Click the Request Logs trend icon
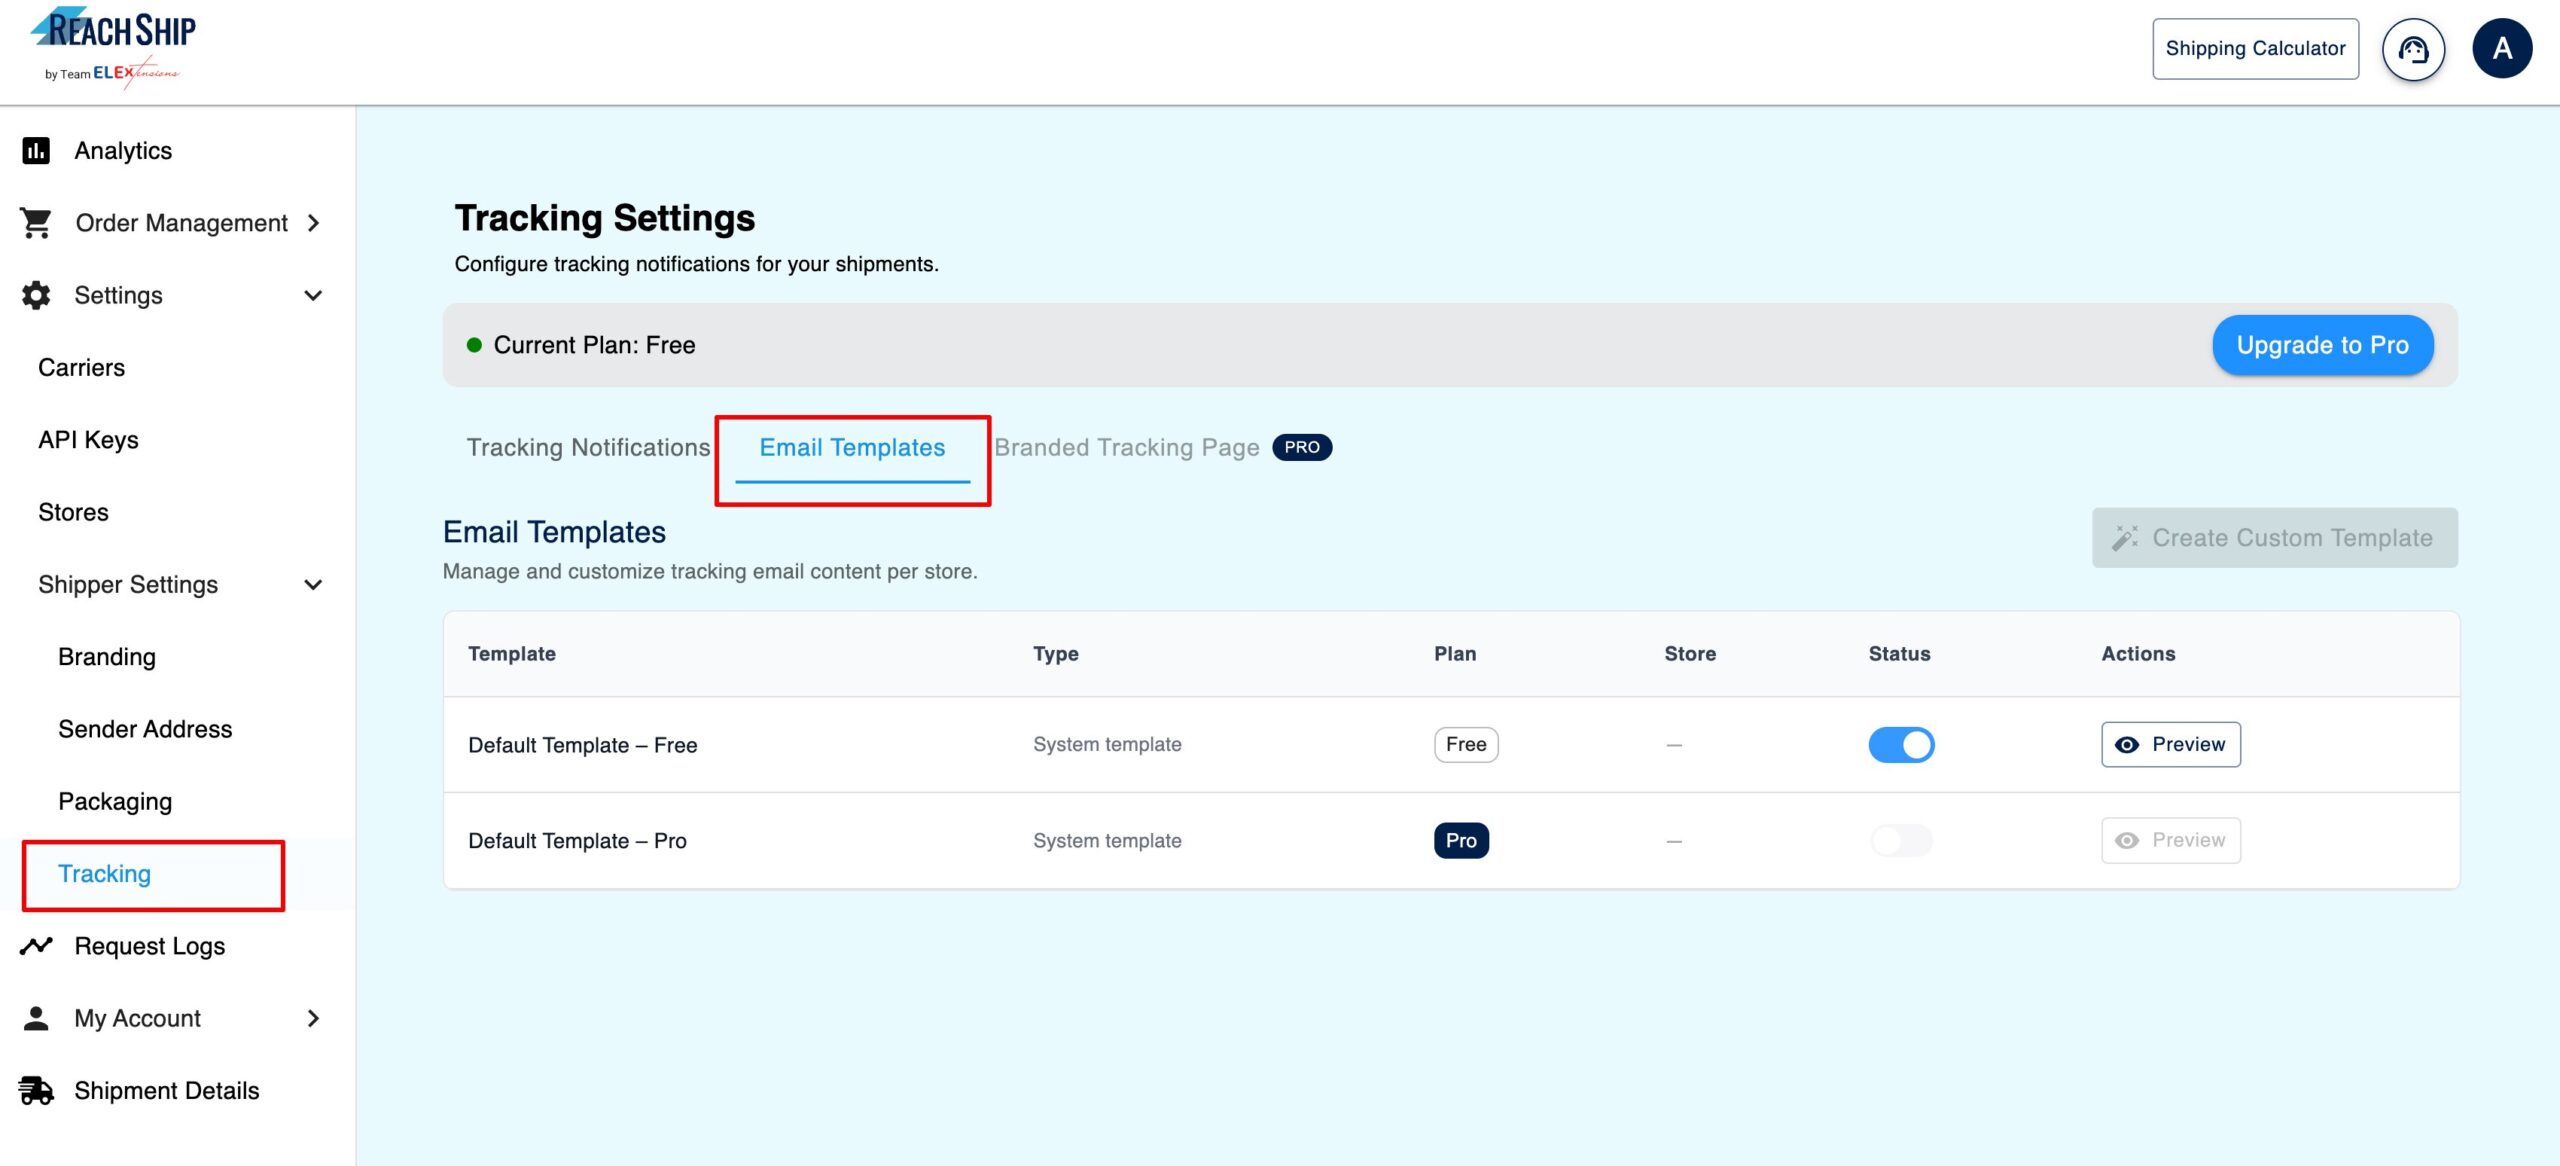The width and height of the screenshot is (2560, 1166). [36, 945]
